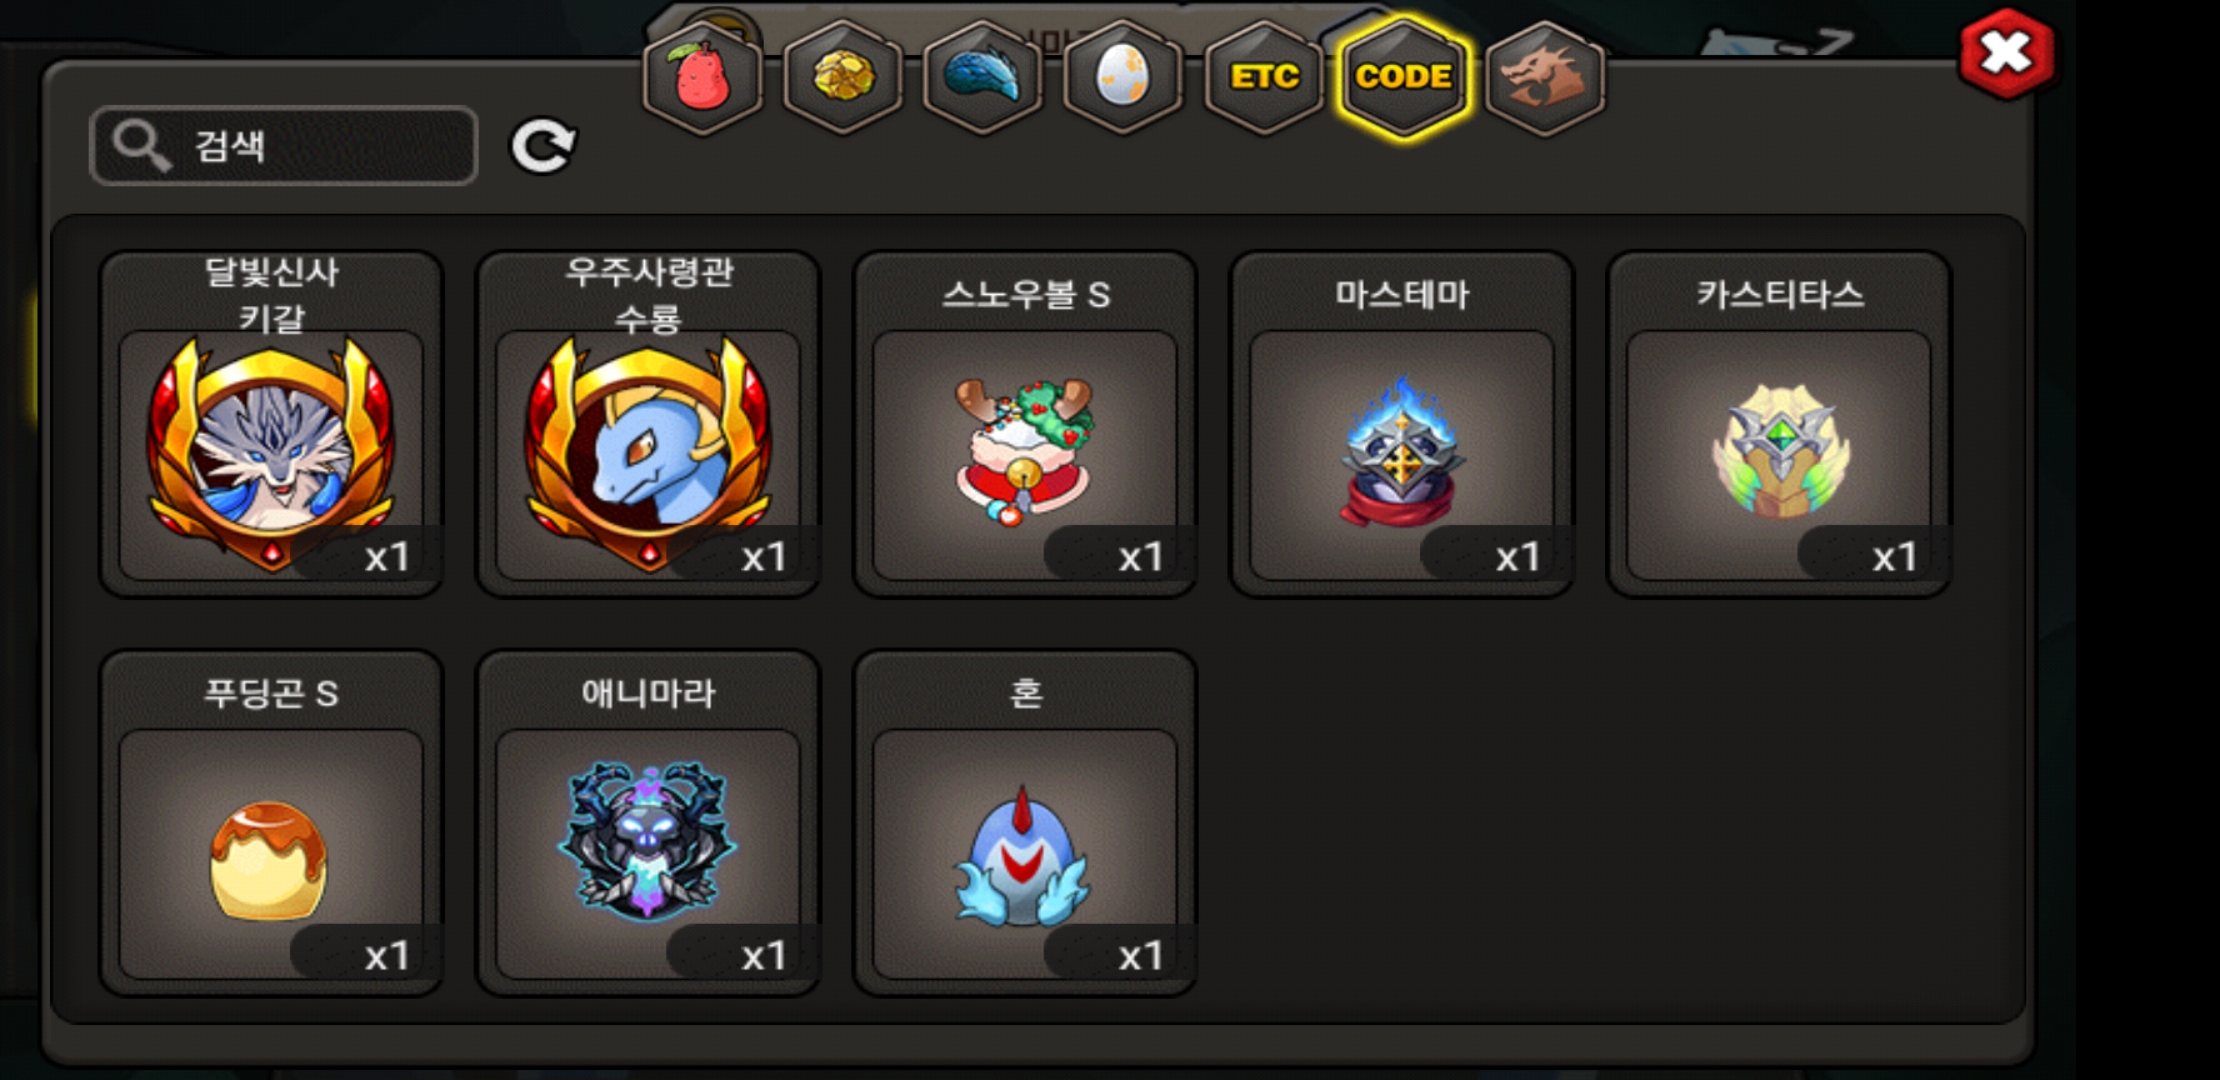Select the highlighted CODE tab
The height and width of the screenshot is (1080, 2220).
click(1404, 78)
